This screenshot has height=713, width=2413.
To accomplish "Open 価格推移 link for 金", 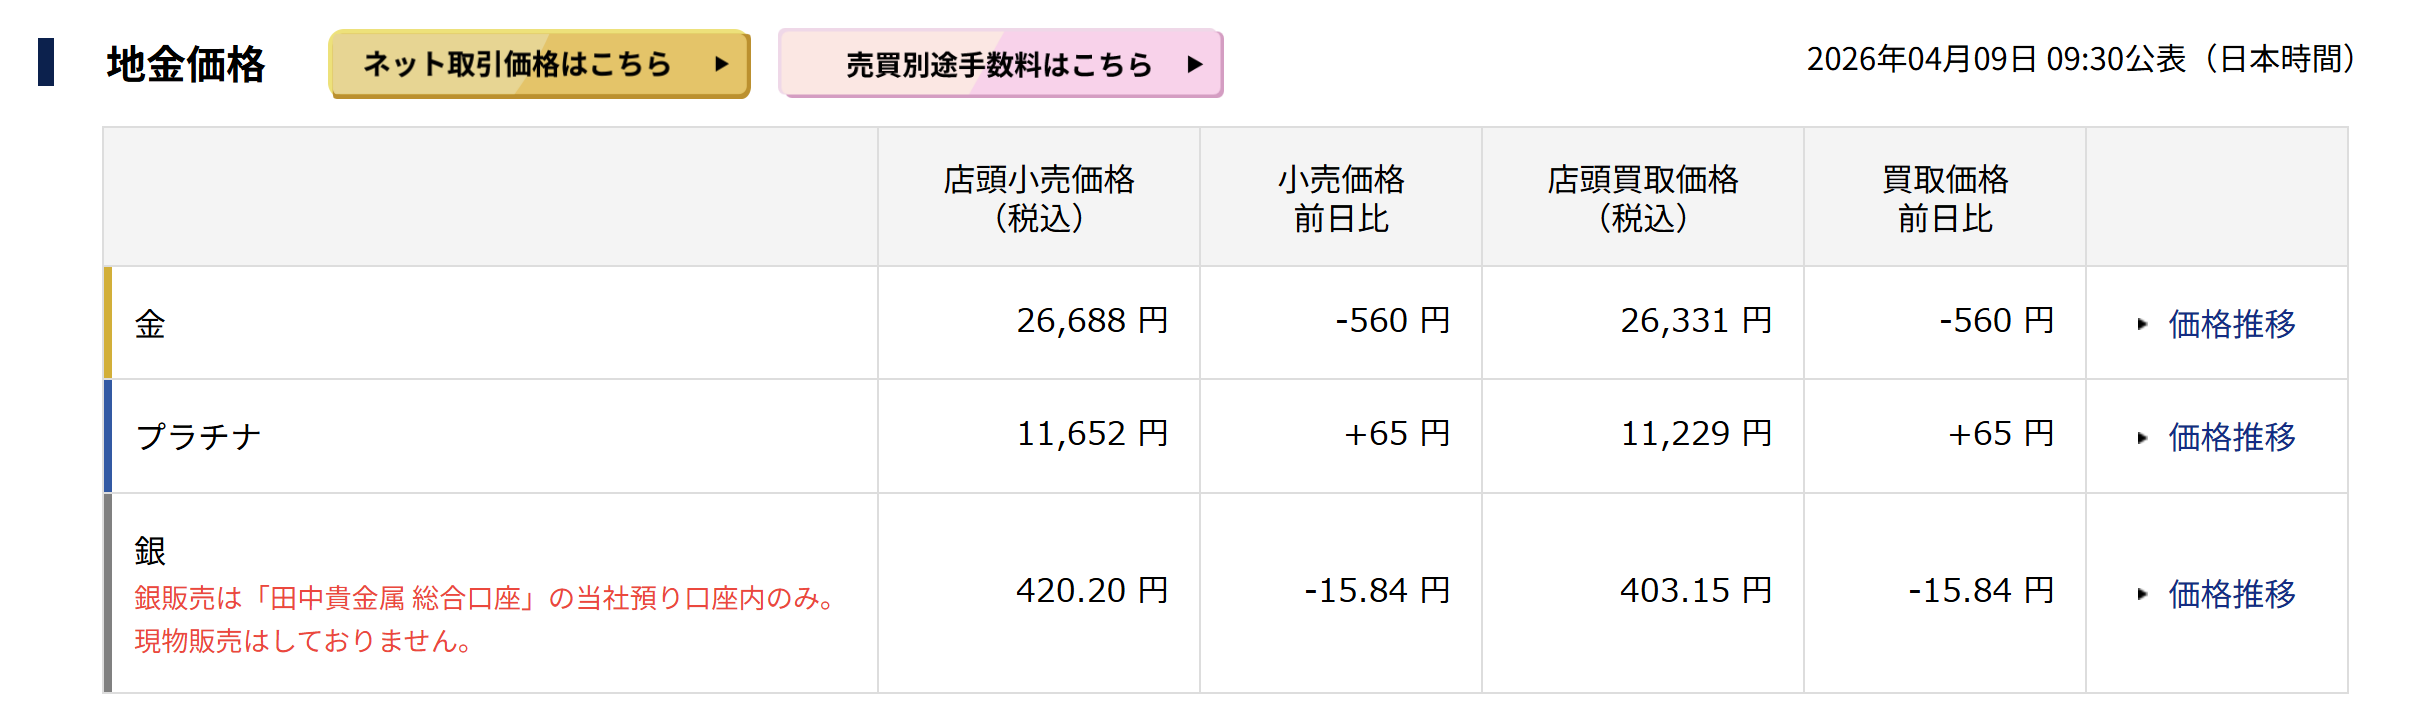I will pos(2231,324).
